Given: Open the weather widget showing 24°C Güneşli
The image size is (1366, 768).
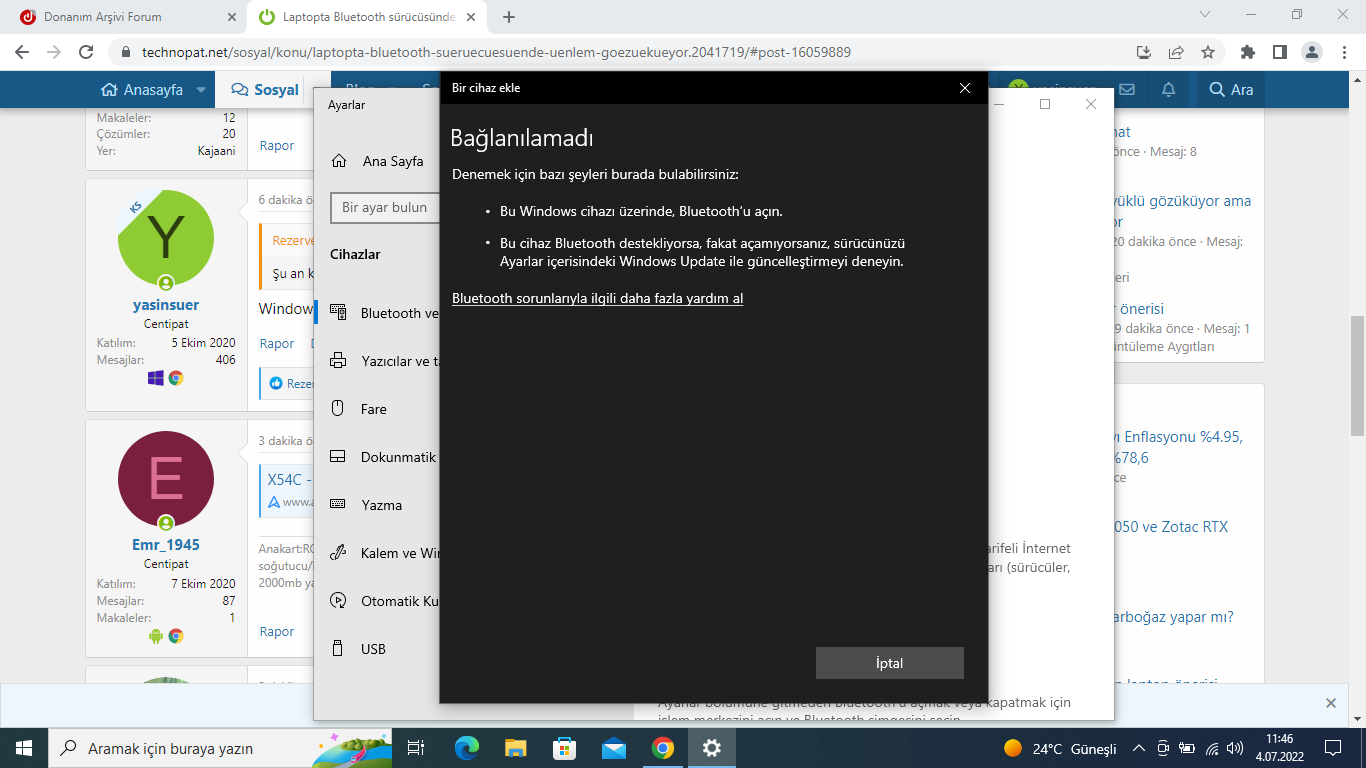Looking at the screenshot, I should click(1061, 748).
